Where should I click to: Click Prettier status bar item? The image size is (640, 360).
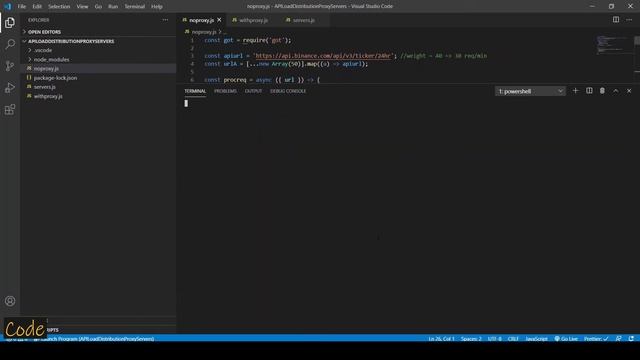pyautogui.click(x=596, y=339)
